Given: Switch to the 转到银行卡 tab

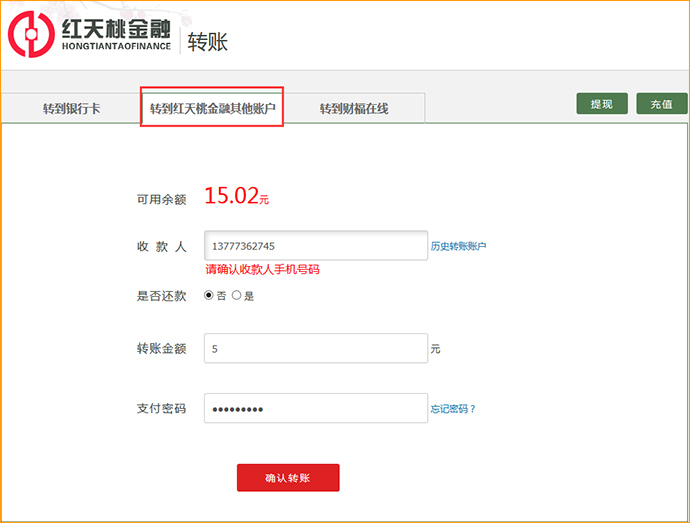Looking at the screenshot, I should pyautogui.click(x=71, y=108).
